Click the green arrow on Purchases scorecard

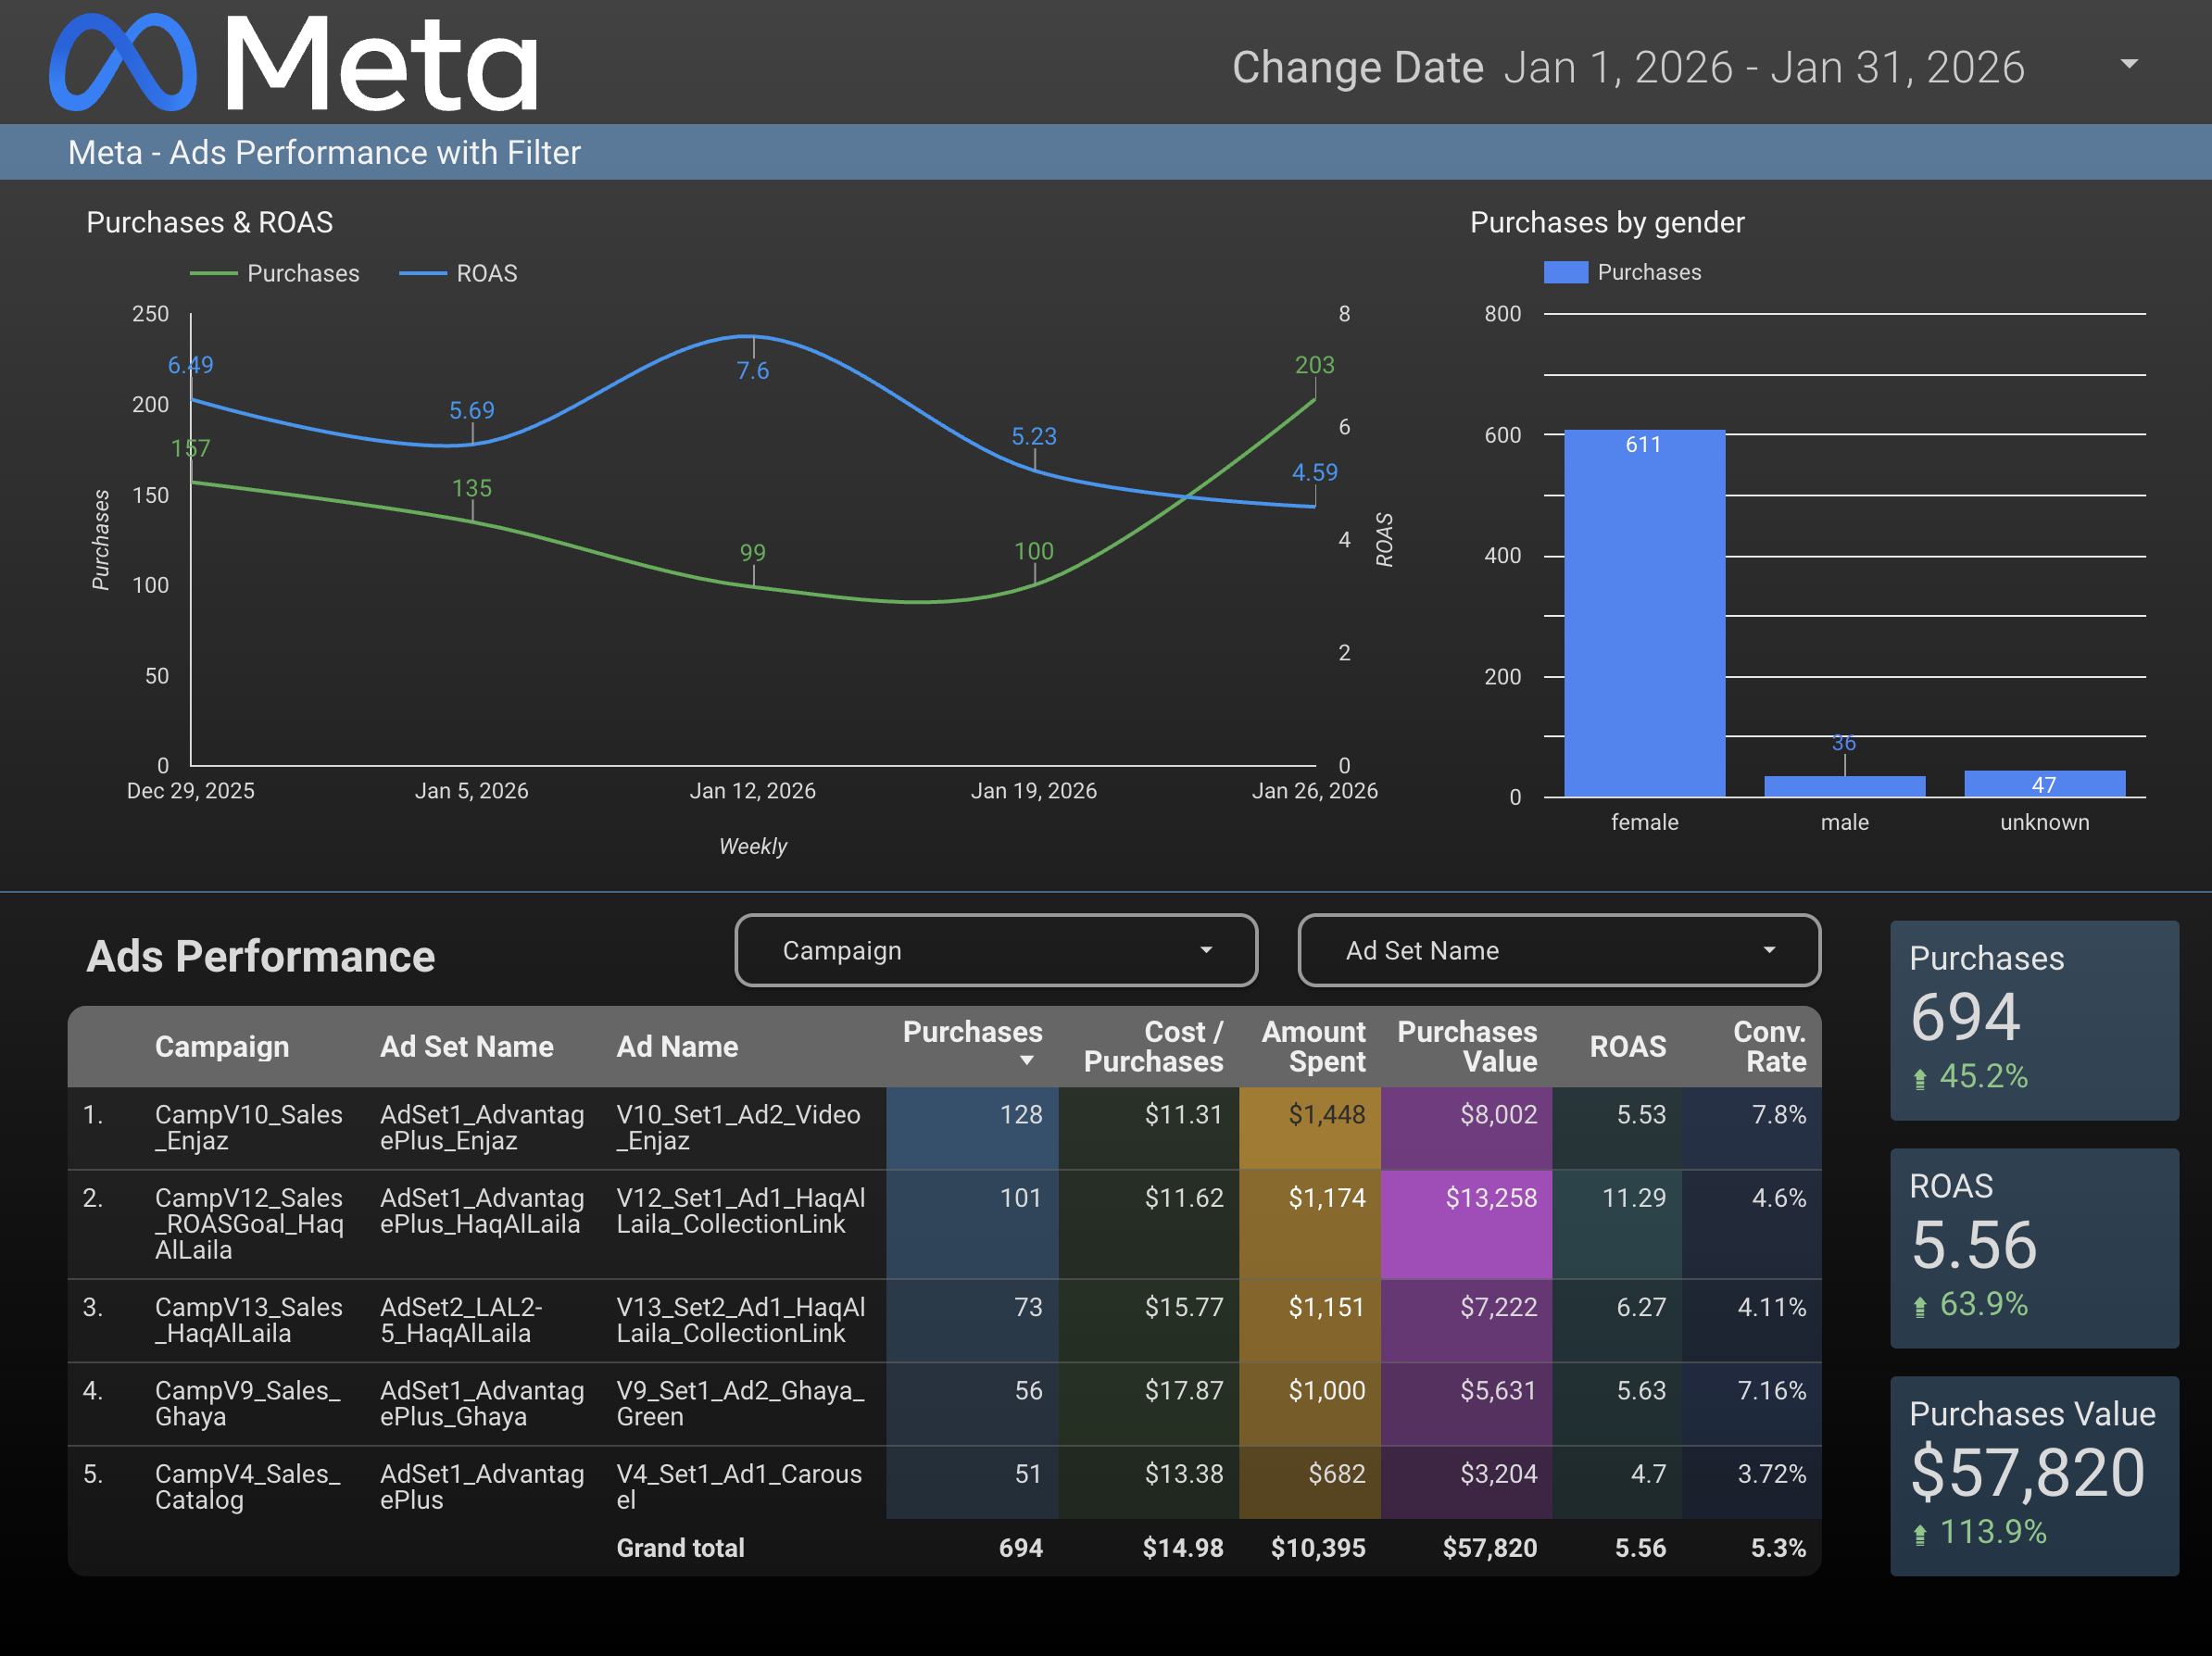point(1919,1078)
